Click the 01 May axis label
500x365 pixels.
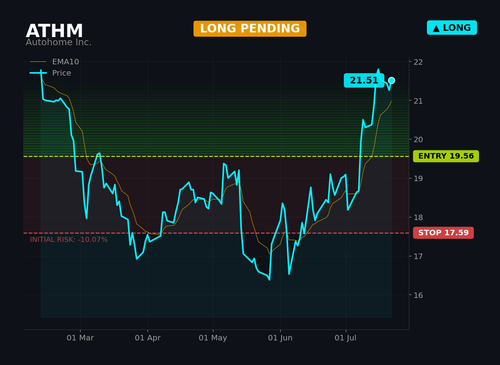pos(213,338)
